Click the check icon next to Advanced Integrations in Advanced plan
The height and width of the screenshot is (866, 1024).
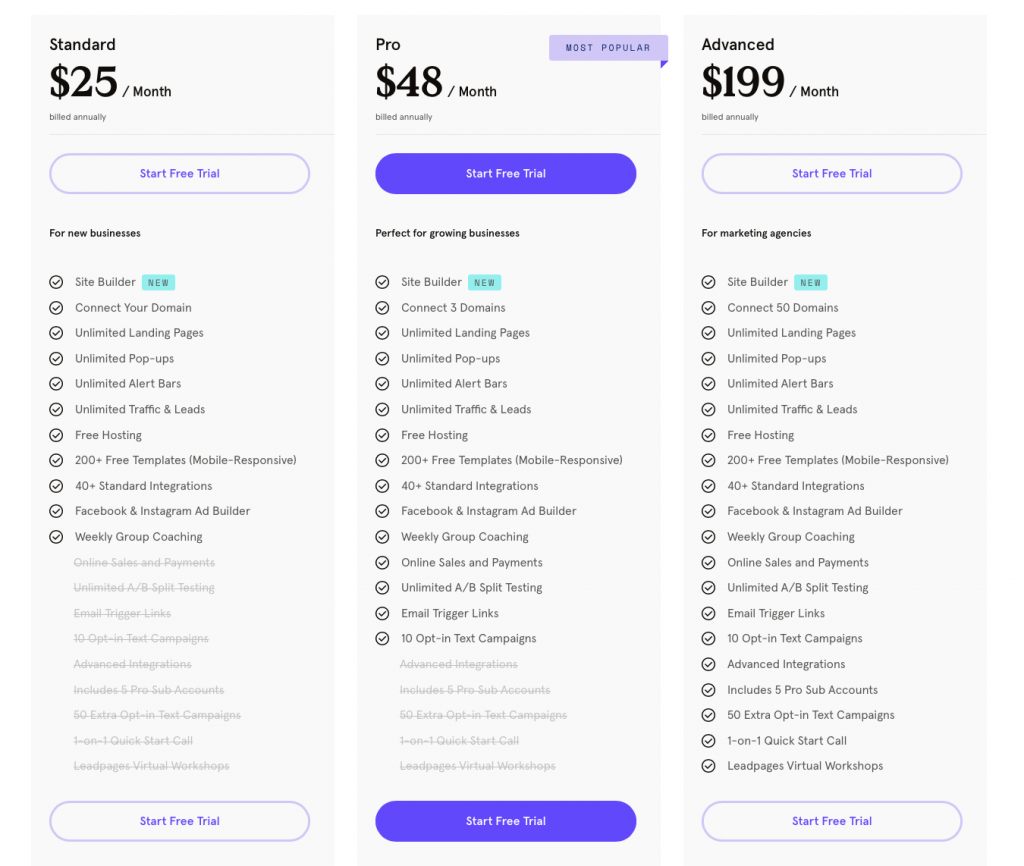click(708, 664)
